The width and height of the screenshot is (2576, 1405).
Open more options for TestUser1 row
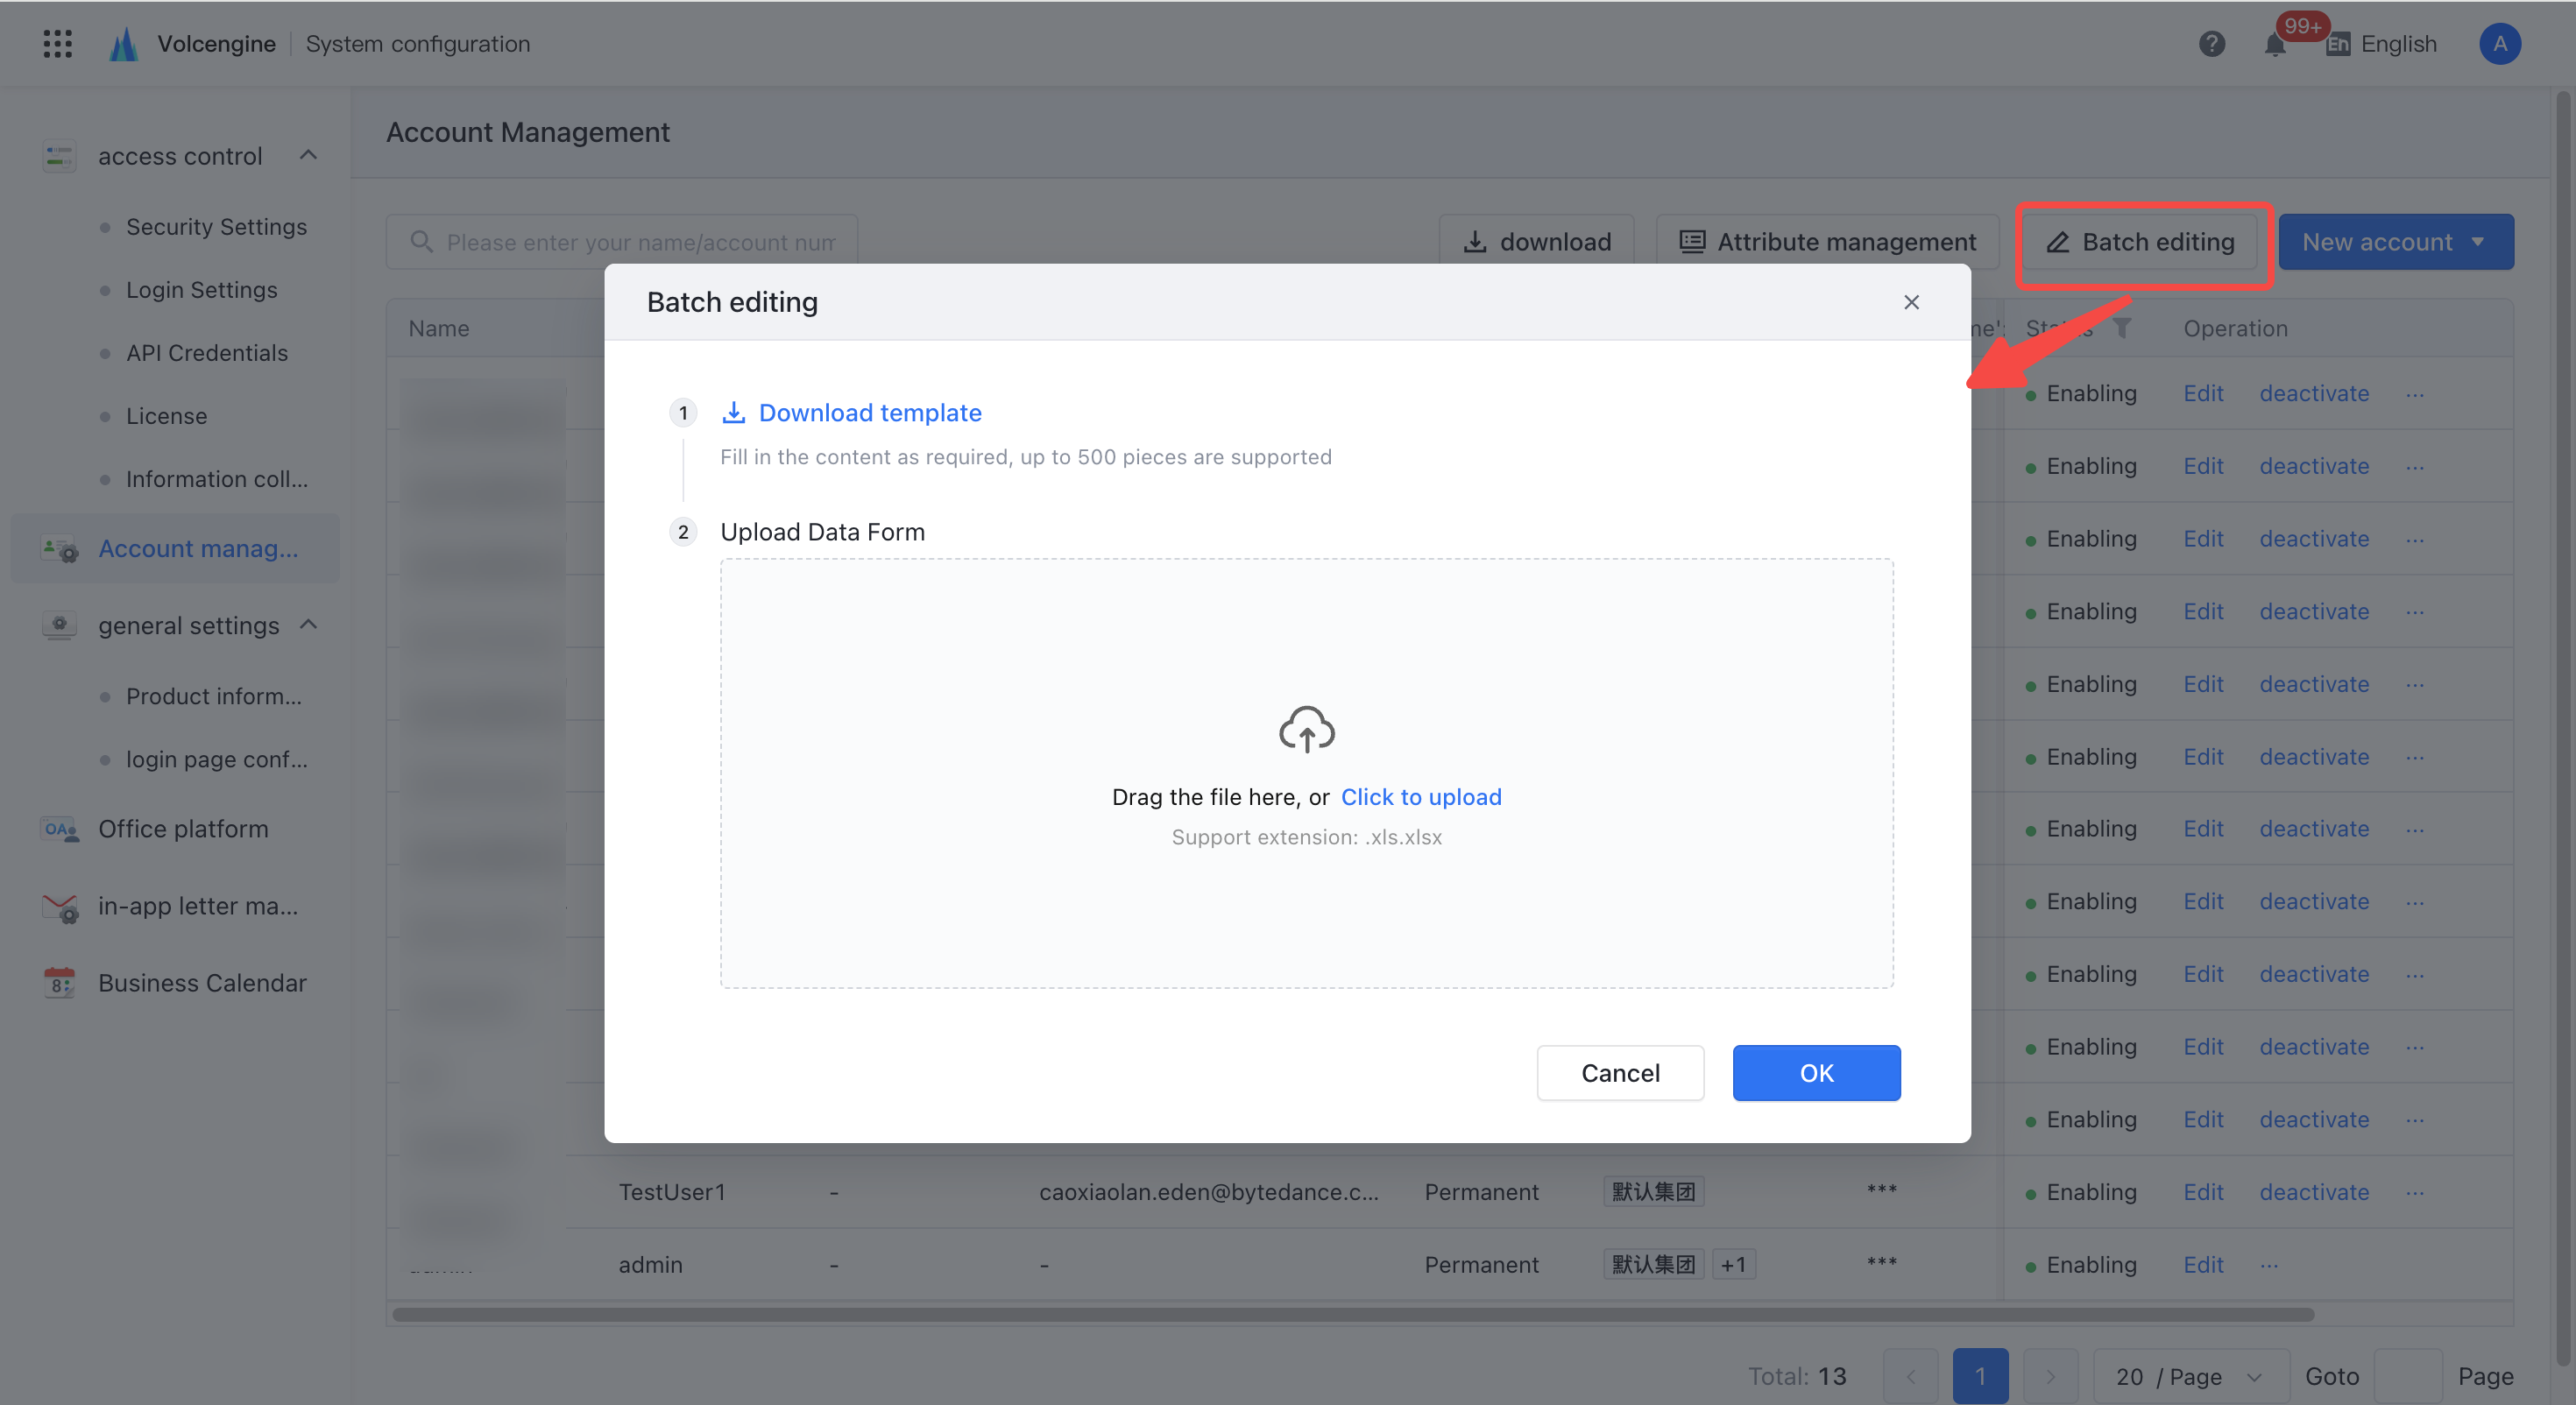click(x=2415, y=1192)
